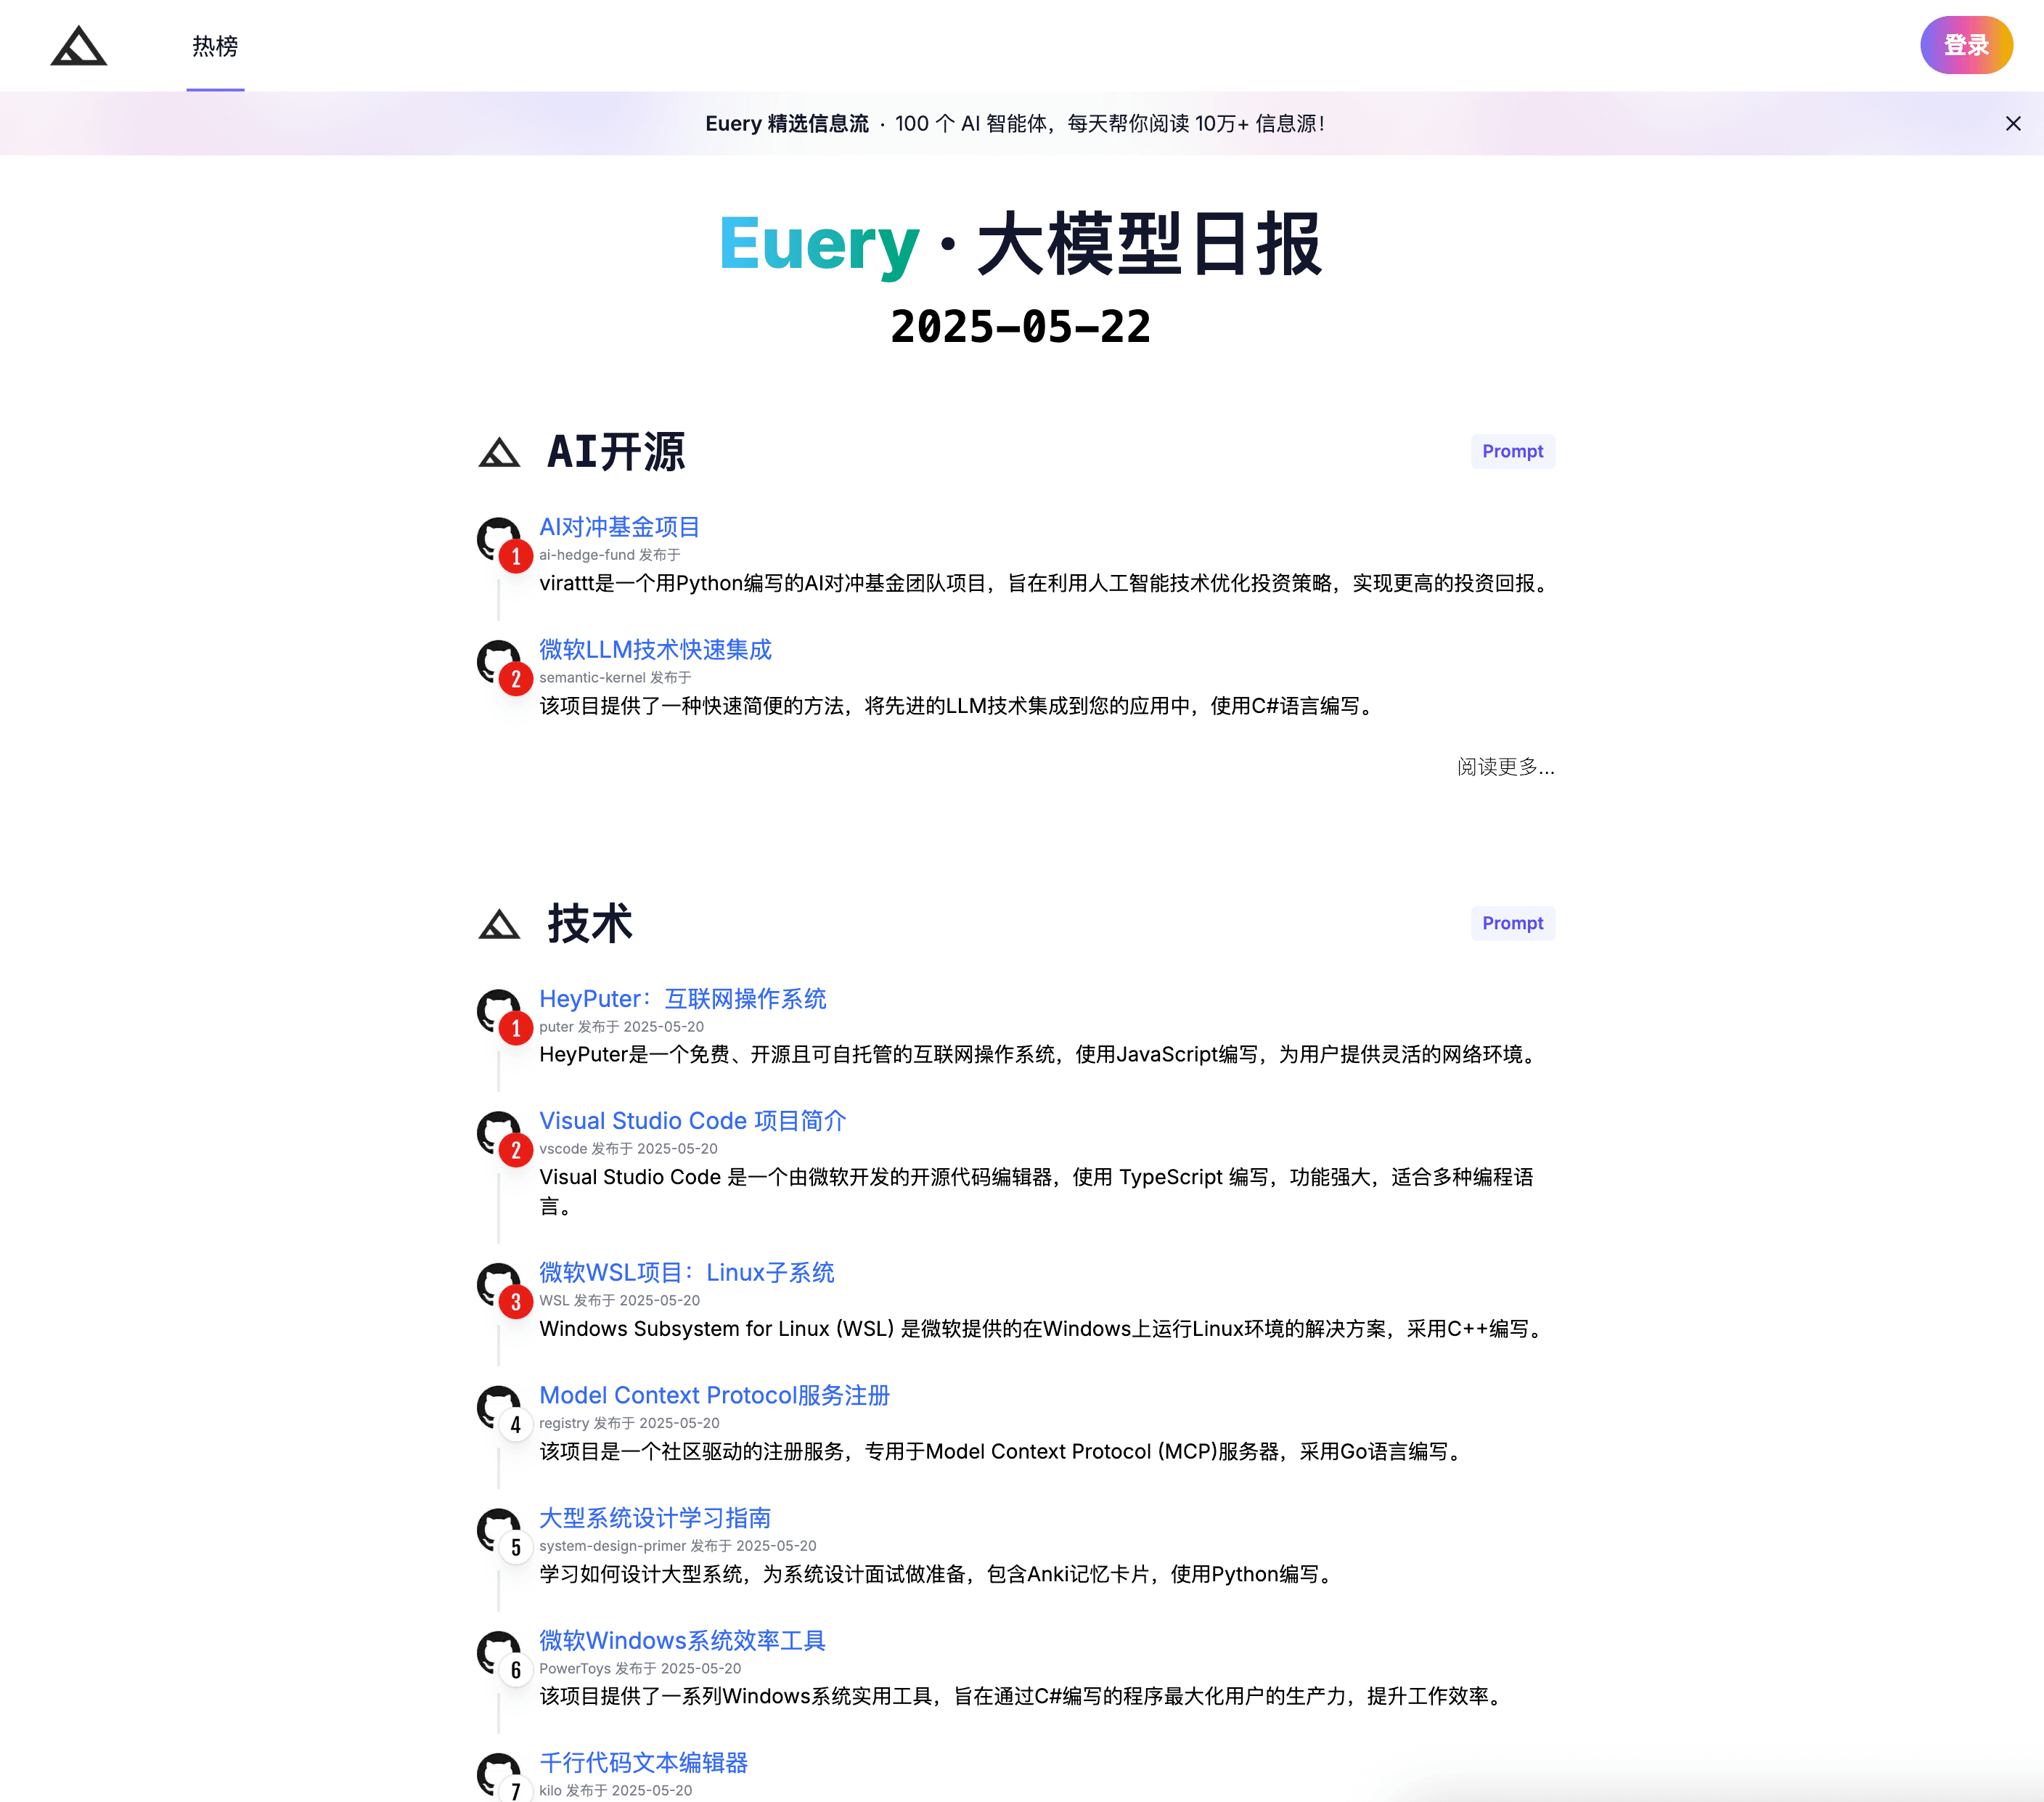Viewport: 2044px width, 1802px height.
Task: Open the AI对冲基金项目 link
Action: 619,527
